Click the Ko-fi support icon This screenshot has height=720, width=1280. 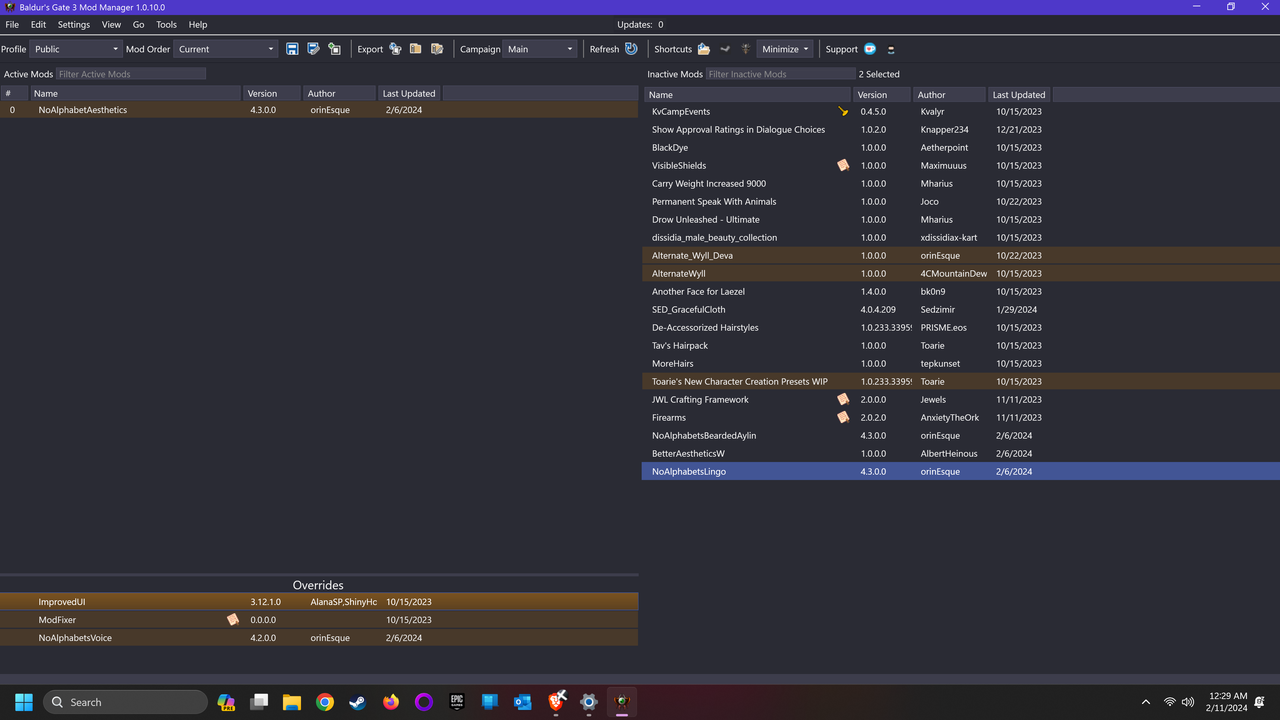click(x=869, y=48)
